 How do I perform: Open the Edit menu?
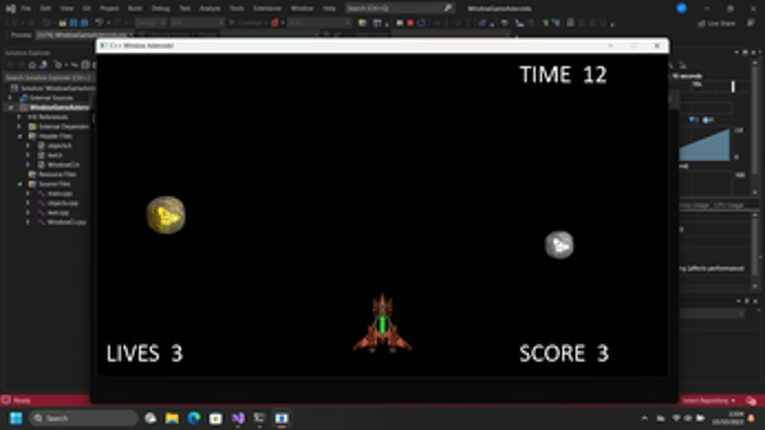point(45,8)
